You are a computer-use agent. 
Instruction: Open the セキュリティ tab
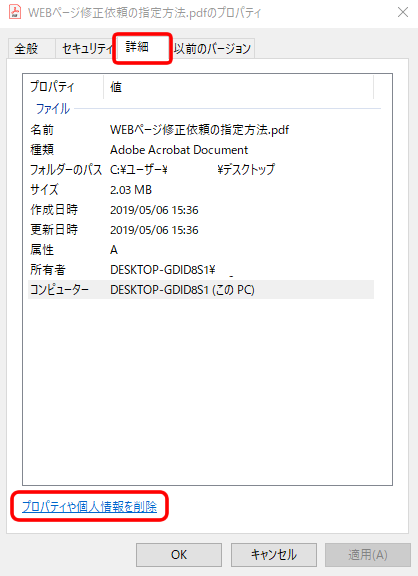pos(87,48)
